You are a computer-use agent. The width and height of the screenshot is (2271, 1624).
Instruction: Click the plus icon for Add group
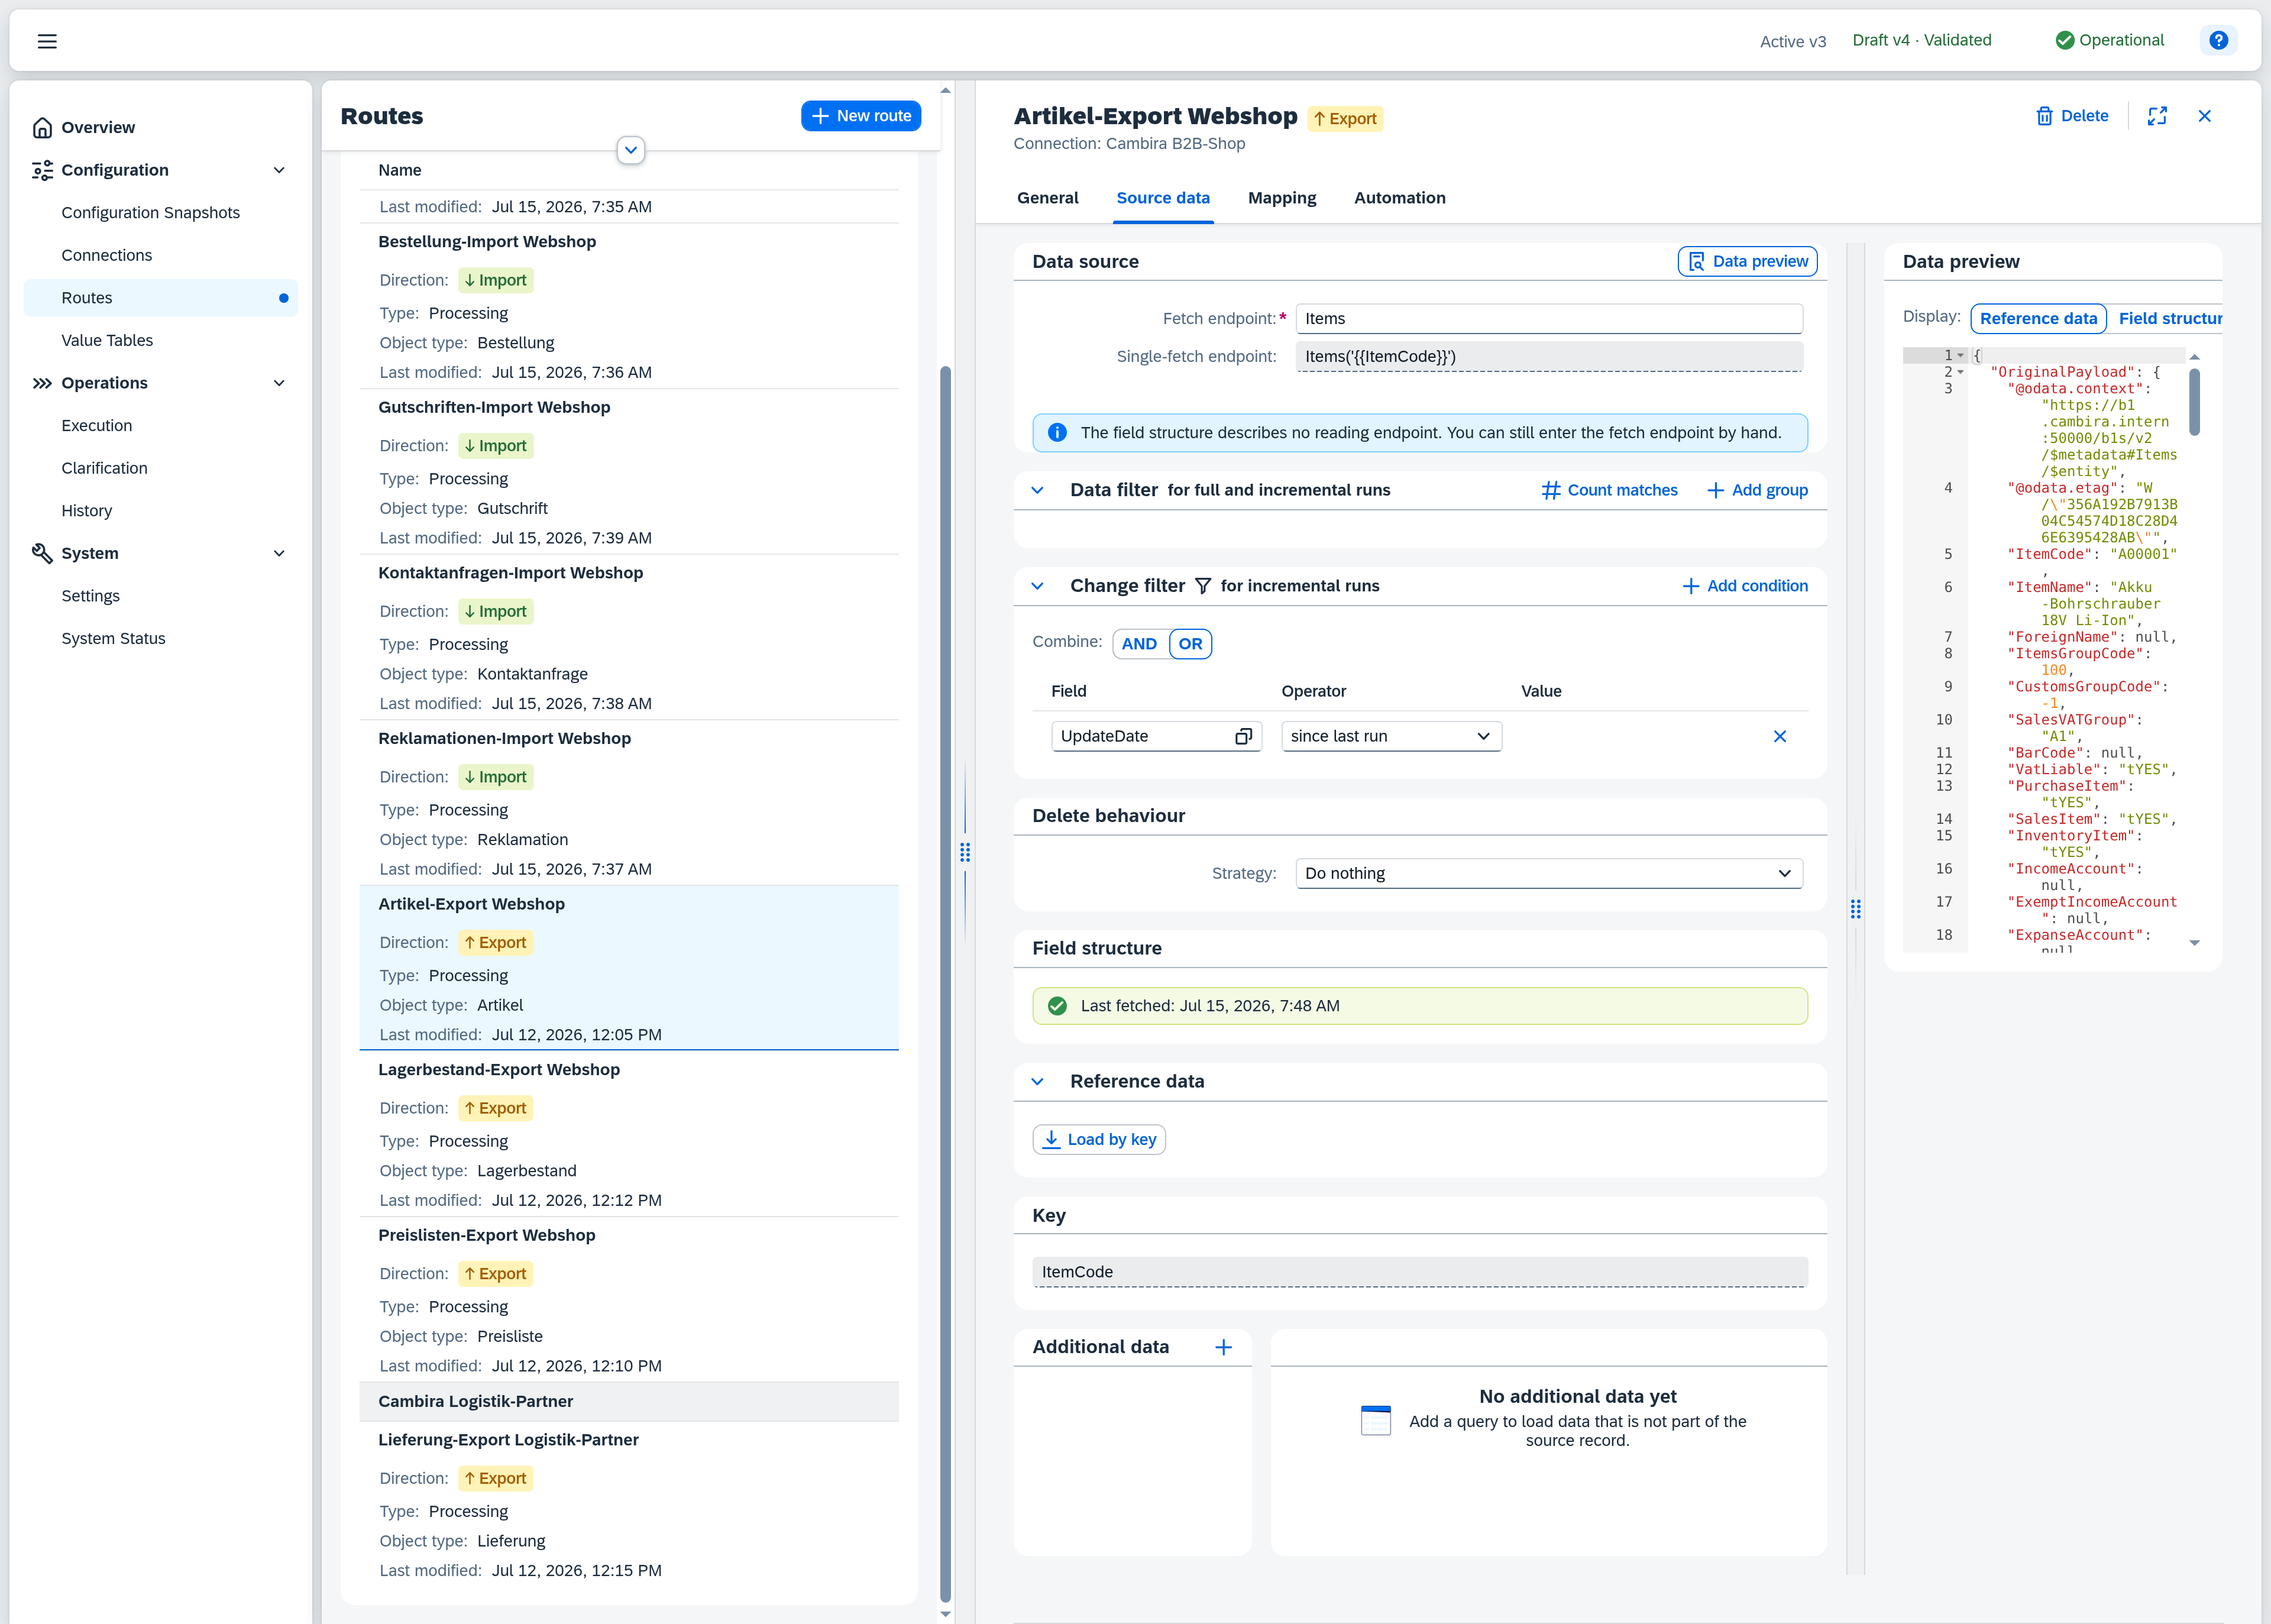click(1715, 490)
